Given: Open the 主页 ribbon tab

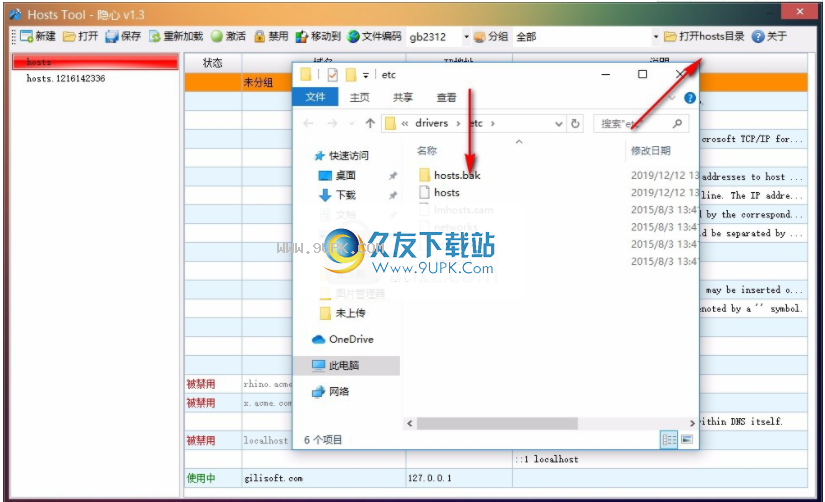Looking at the screenshot, I should click(x=359, y=97).
